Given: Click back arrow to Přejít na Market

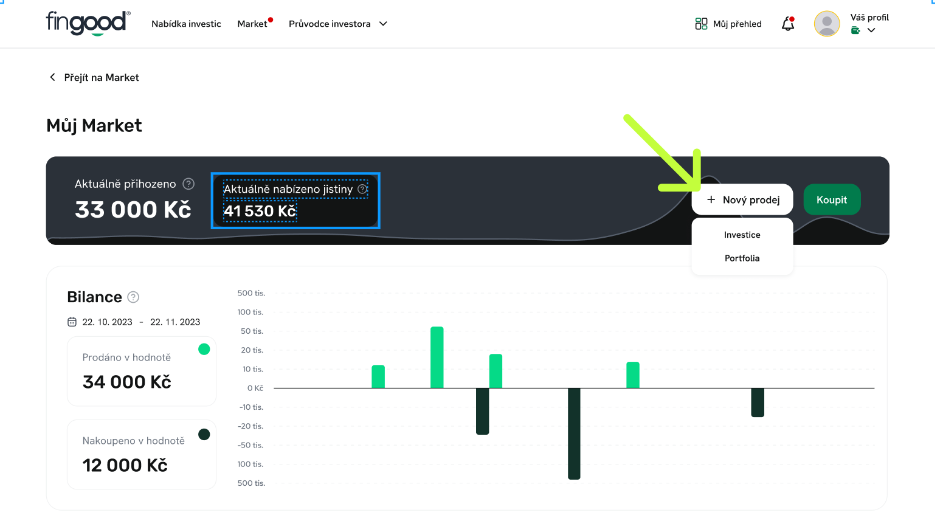Looking at the screenshot, I should (53, 77).
